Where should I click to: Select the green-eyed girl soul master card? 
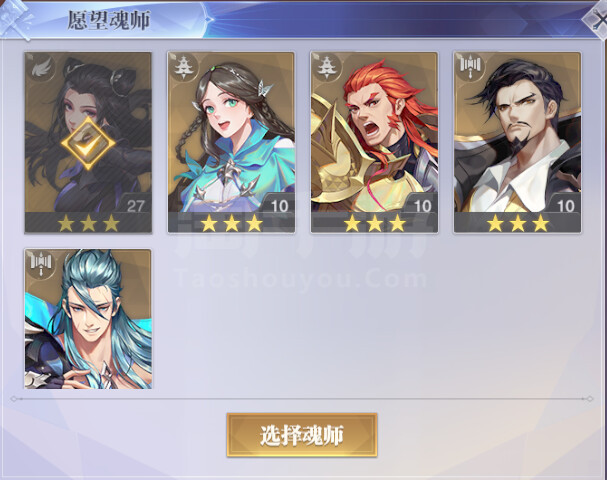[231, 142]
